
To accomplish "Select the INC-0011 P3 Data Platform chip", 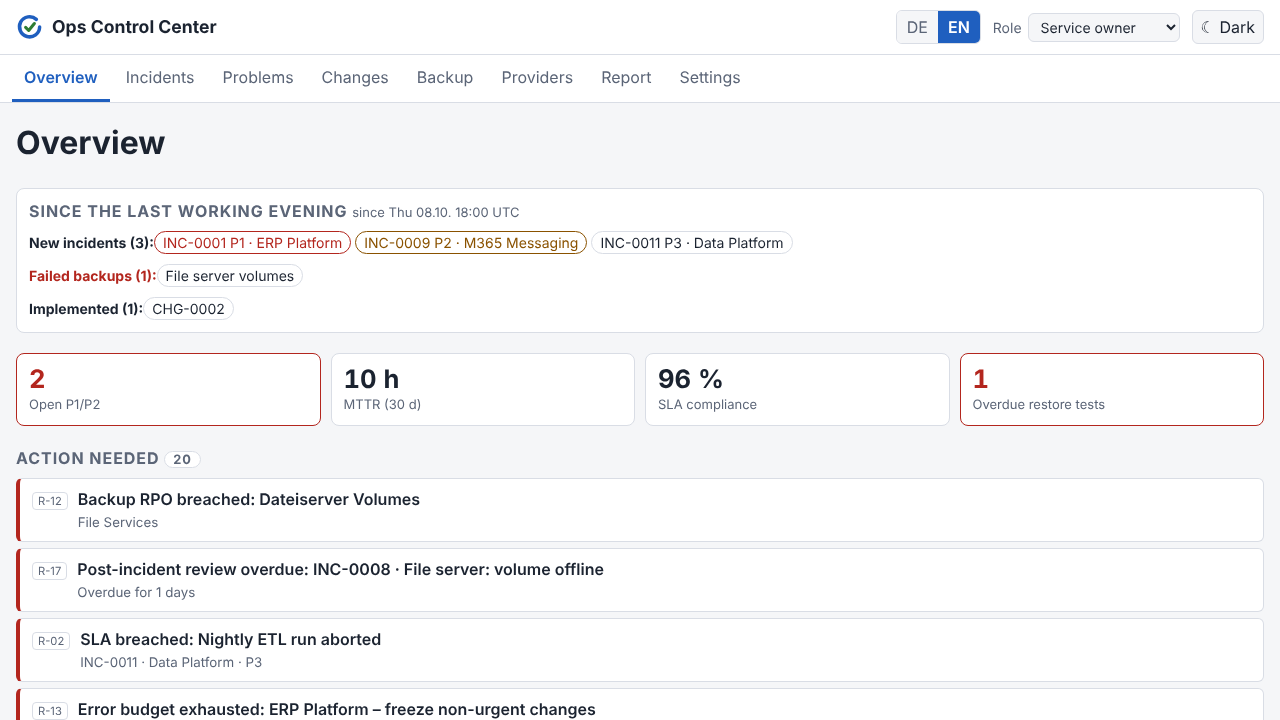I will (692, 243).
